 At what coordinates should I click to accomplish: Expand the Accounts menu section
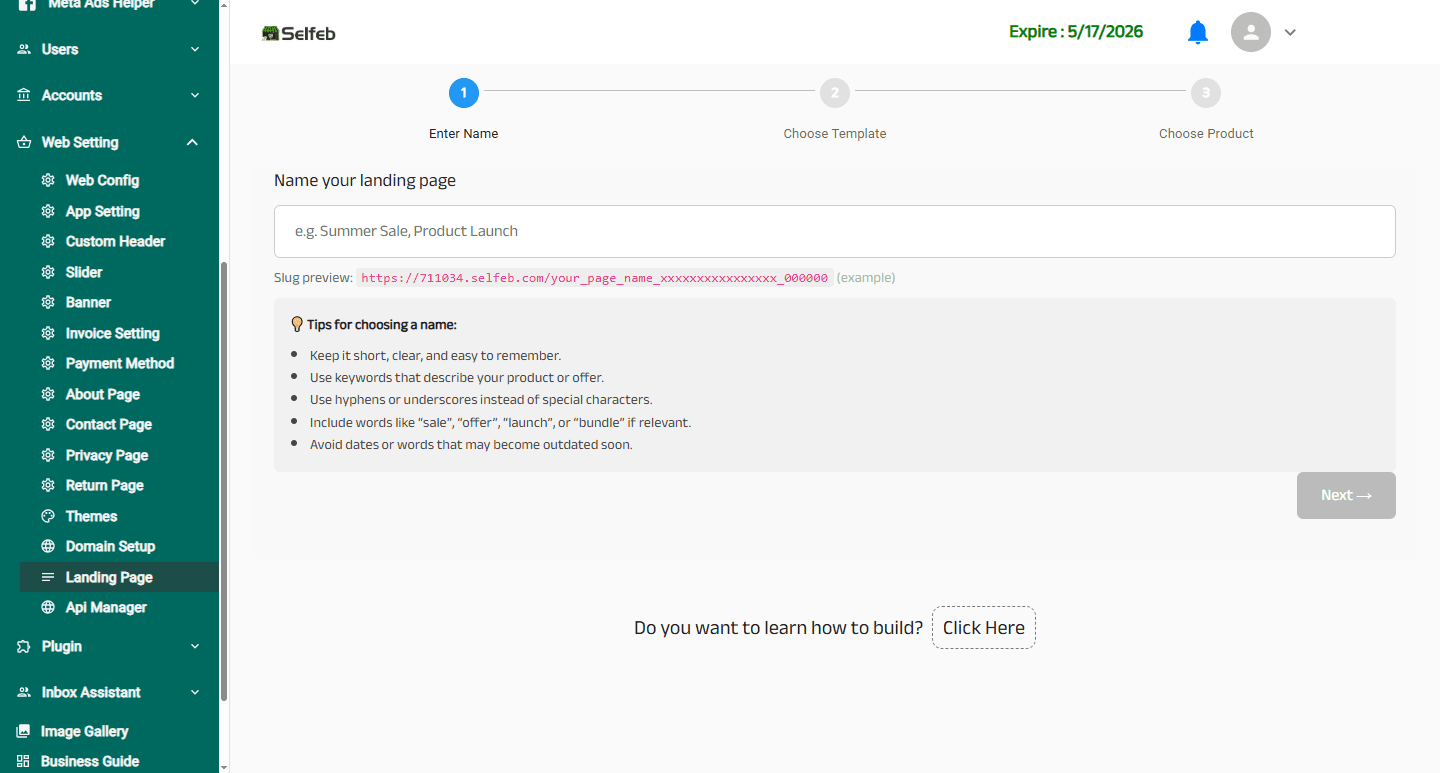[195, 96]
